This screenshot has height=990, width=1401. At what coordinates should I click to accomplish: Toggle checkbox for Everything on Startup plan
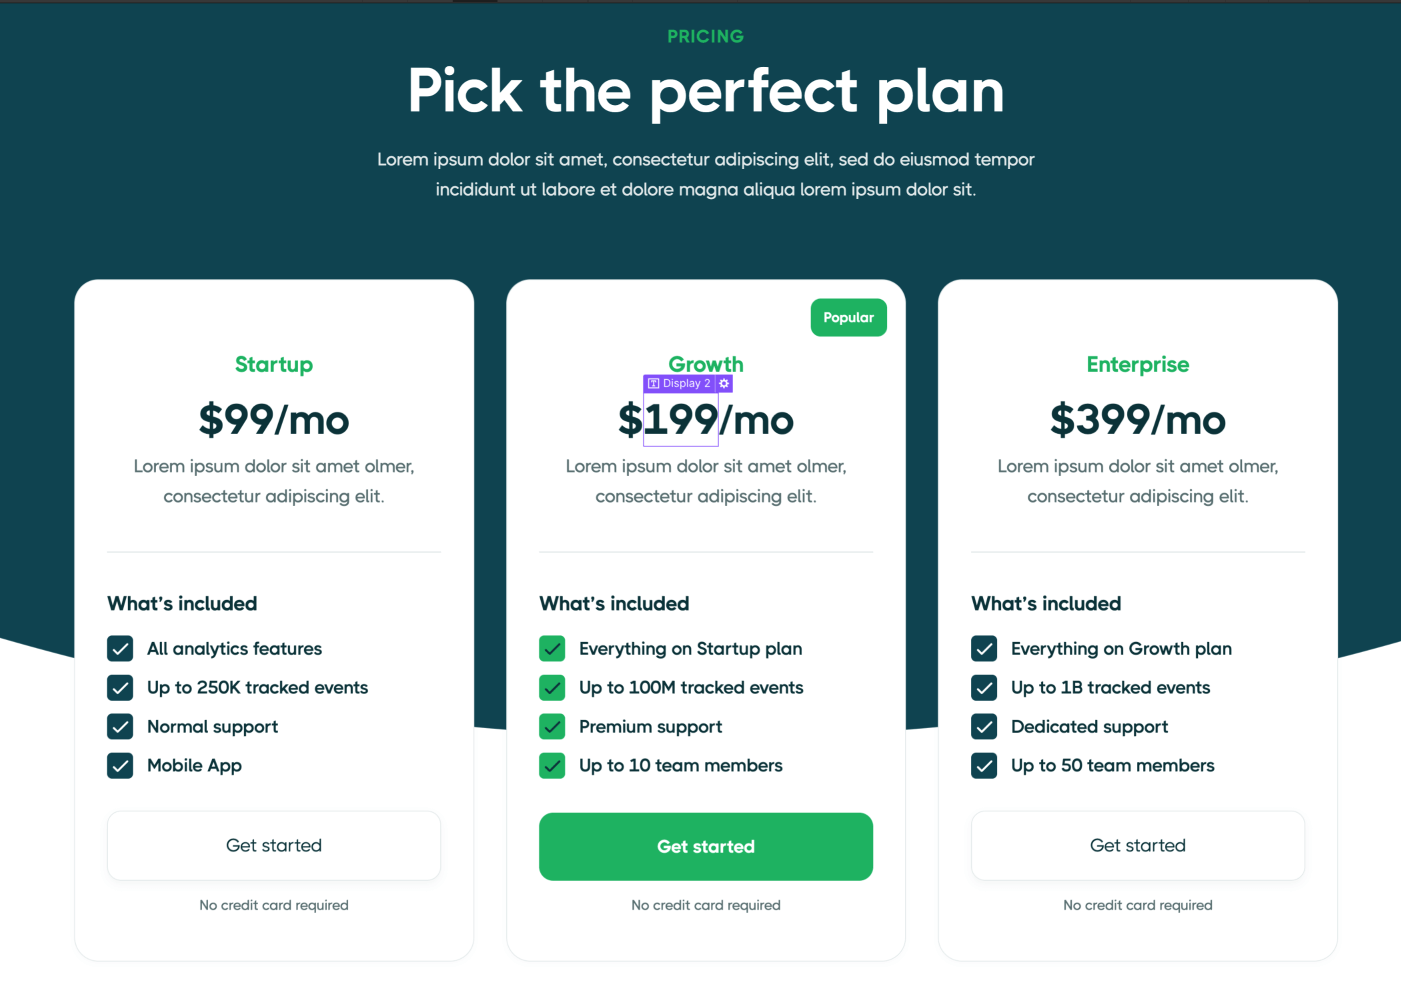tap(552, 648)
